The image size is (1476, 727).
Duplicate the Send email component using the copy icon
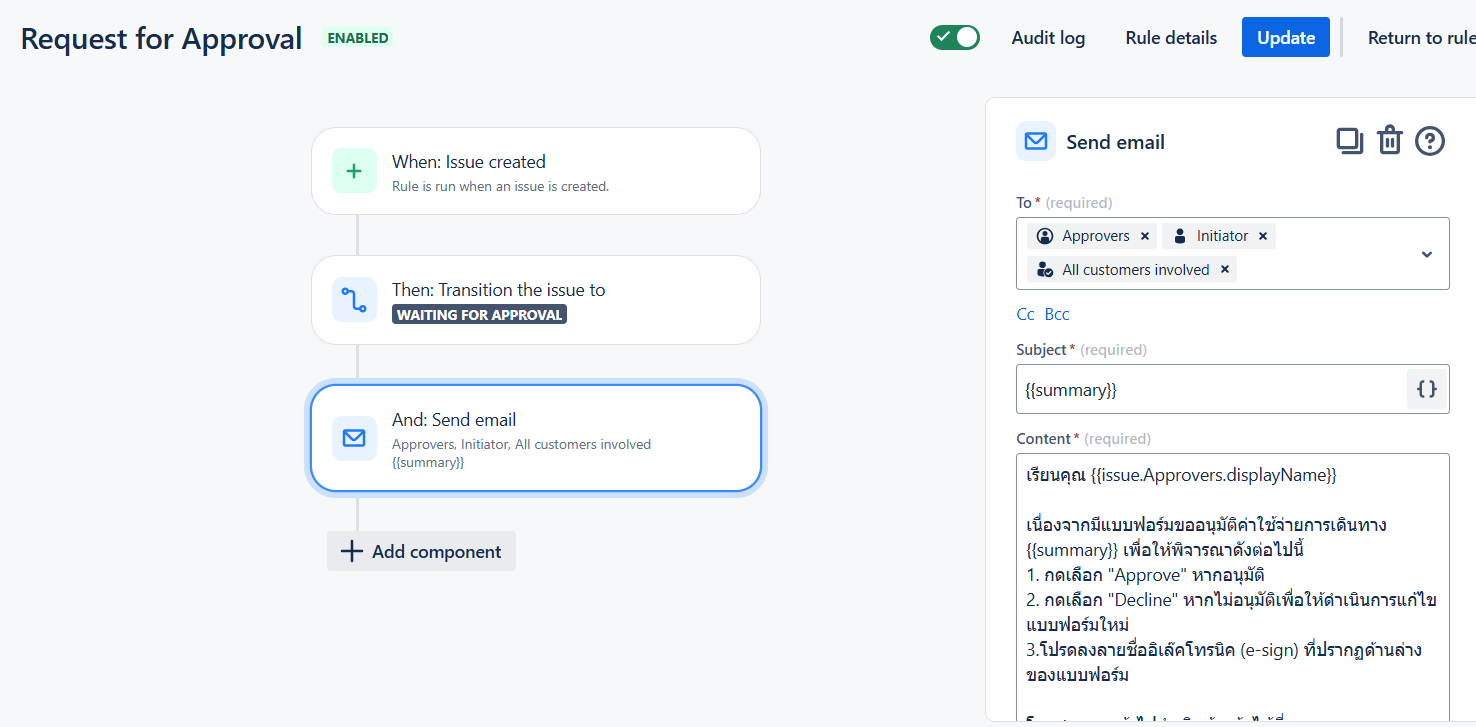point(1349,141)
